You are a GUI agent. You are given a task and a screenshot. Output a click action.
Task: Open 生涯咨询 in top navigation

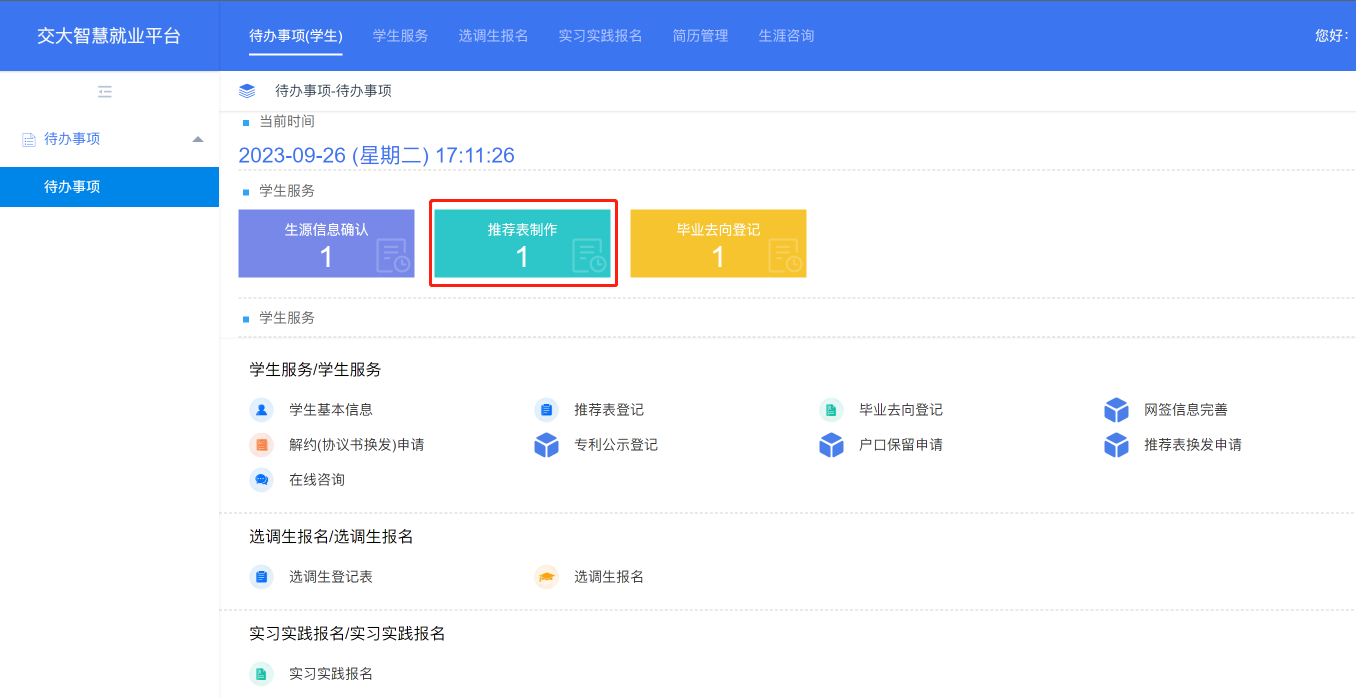tap(786, 36)
